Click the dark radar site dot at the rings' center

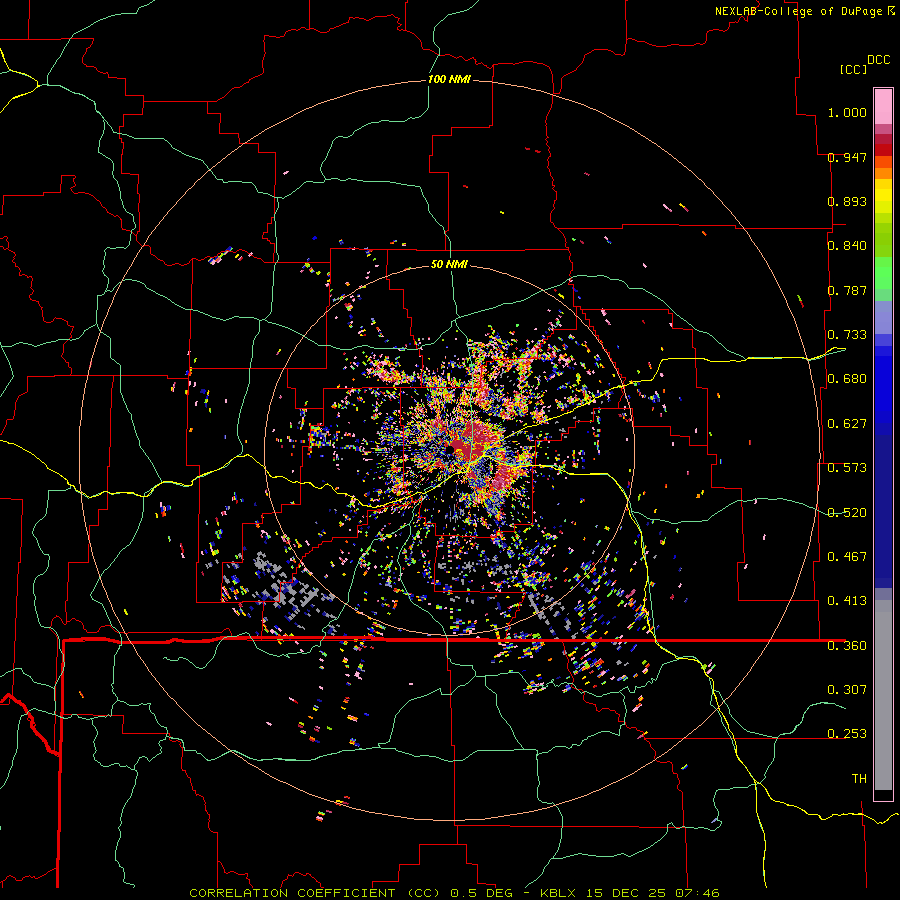pyautogui.click(x=452, y=451)
